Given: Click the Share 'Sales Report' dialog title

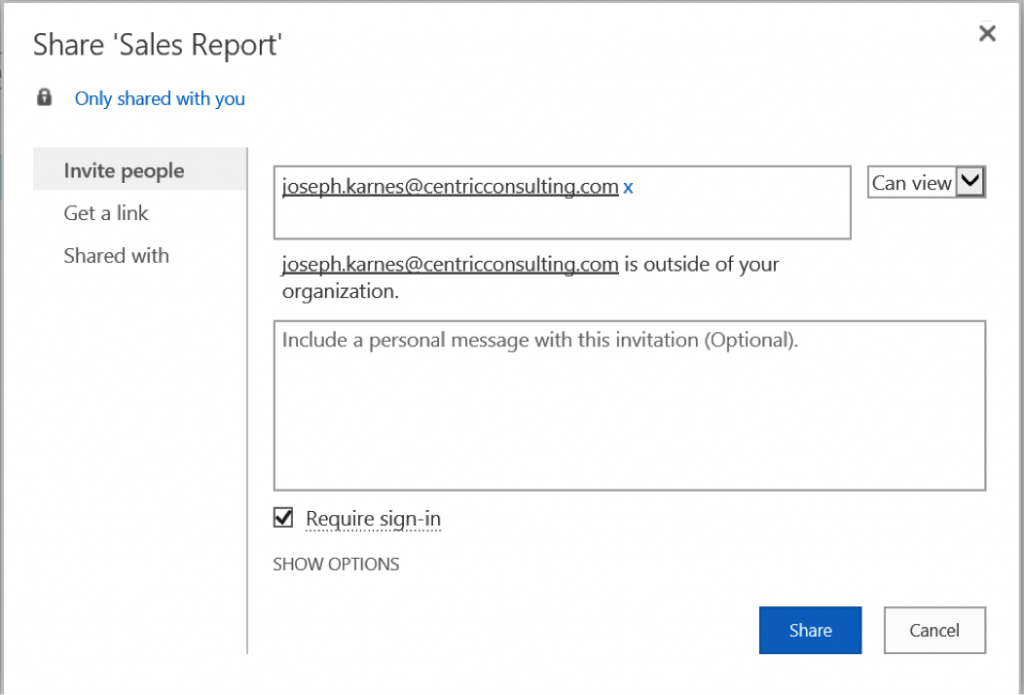Looking at the screenshot, I should [x=158, y=45].
